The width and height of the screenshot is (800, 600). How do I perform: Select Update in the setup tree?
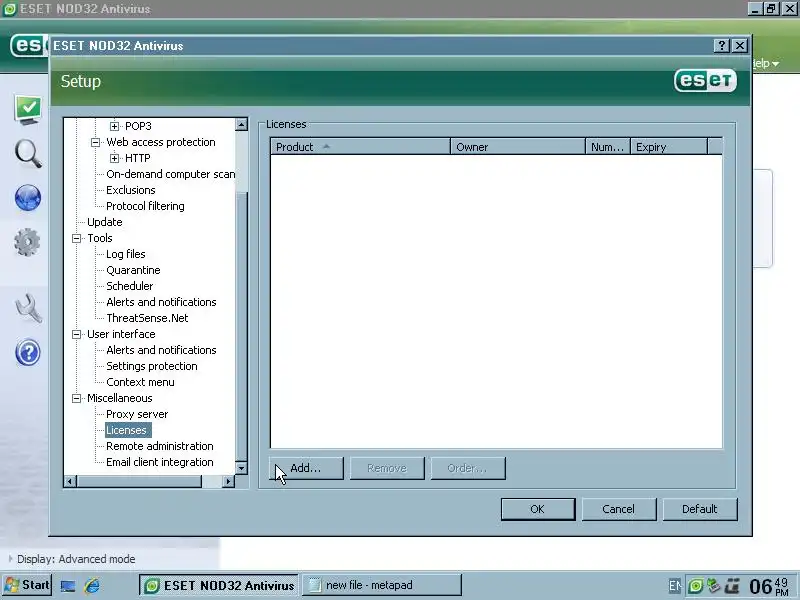click(x=105, y=222)
